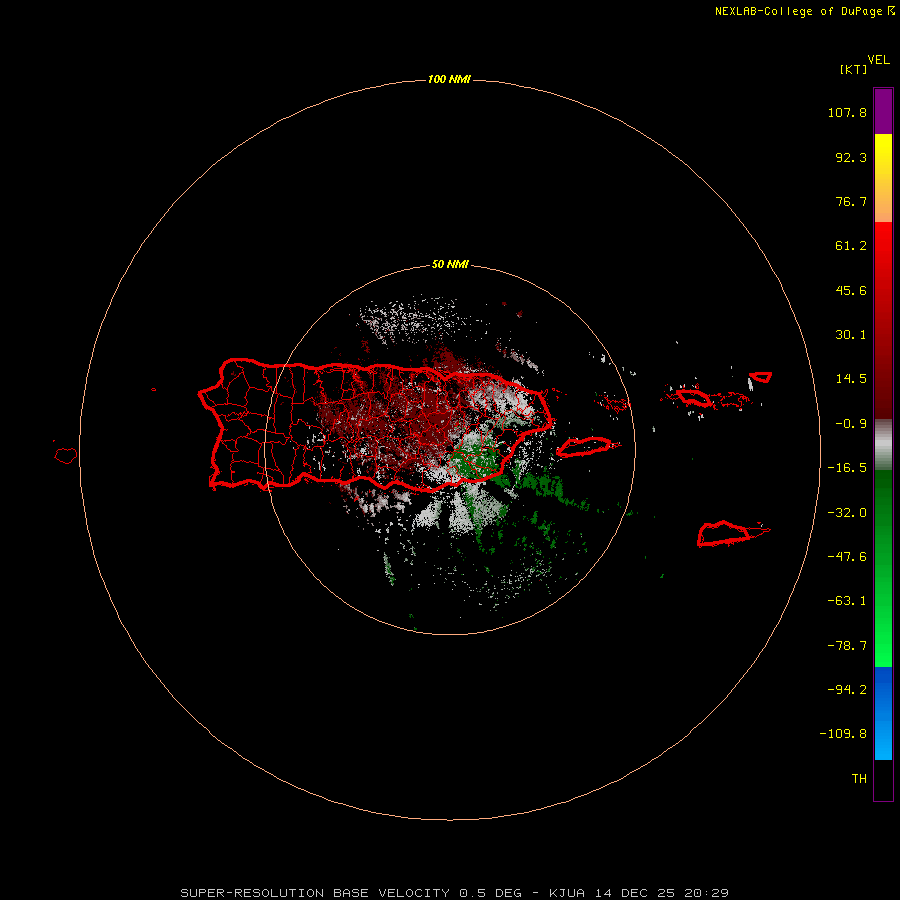The height and width of the screenshot is (900, 900).
Task: Click the SUPER-RESOLUTION BASE VELOCITY caption
Action: tap(455, 893)
